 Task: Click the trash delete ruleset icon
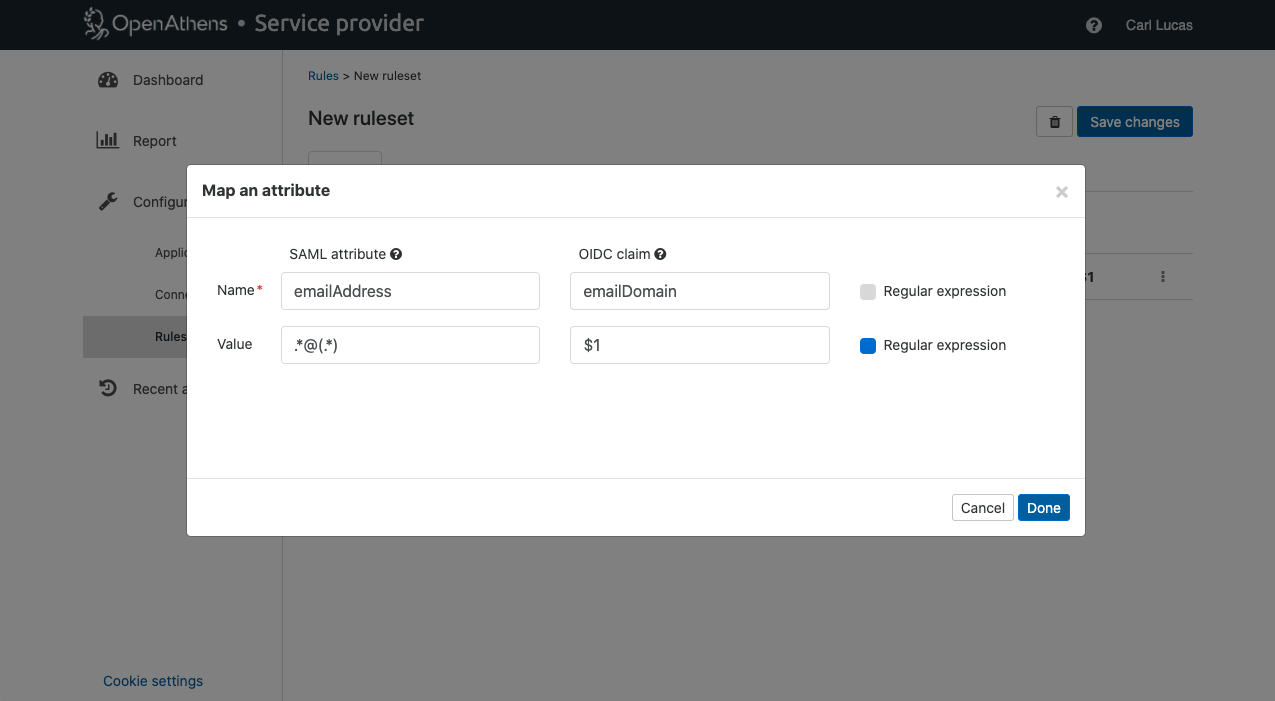[1054, 122]
